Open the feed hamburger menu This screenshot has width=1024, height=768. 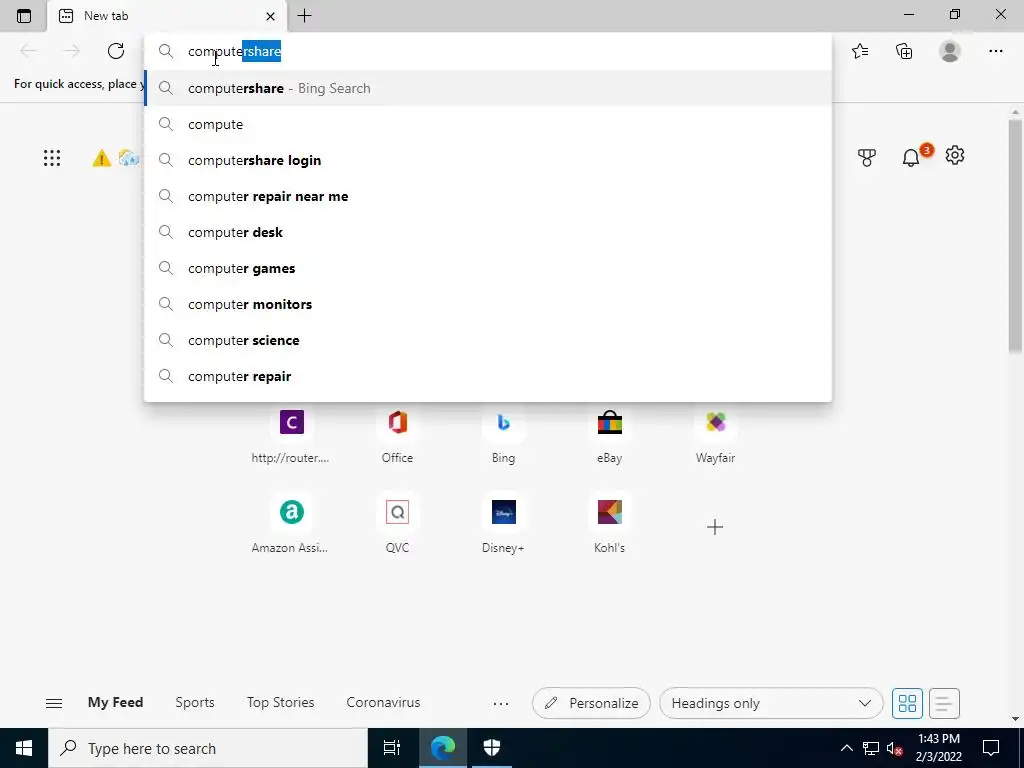[x=54, y=703]
